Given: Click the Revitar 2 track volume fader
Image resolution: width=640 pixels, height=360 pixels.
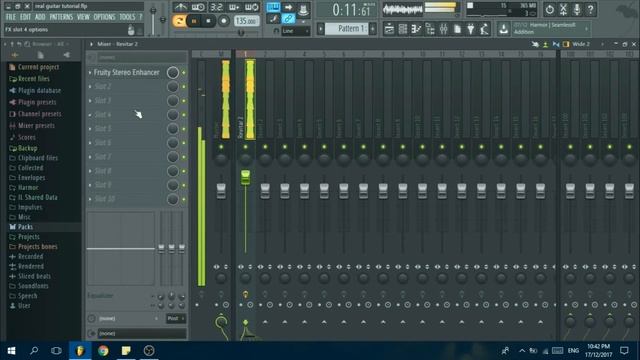Looking at the screenshot, I should 245,178.
